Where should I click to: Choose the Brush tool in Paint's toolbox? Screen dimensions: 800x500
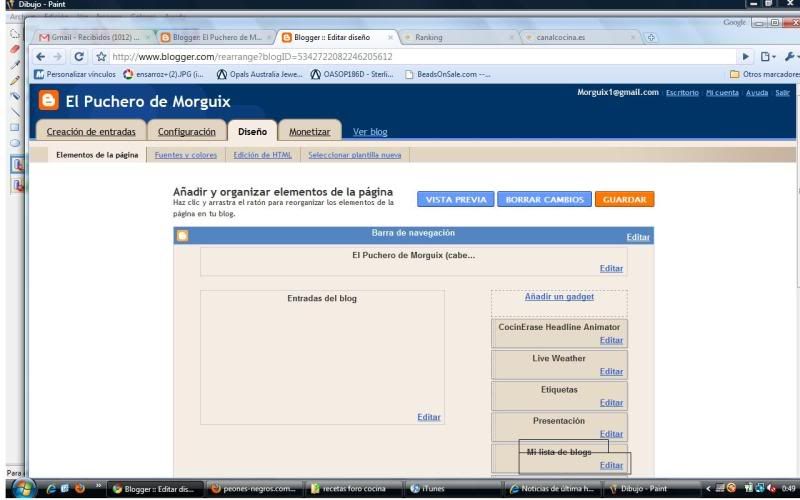point(15,96)
